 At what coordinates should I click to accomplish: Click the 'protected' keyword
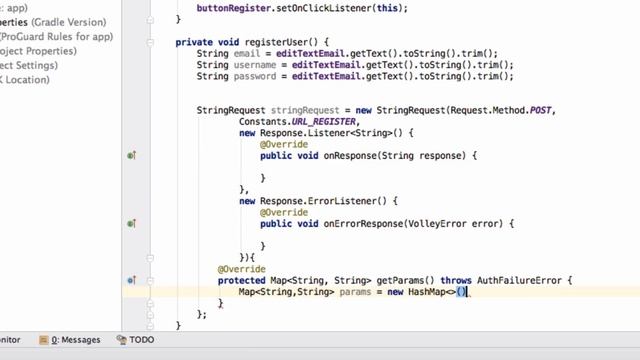tap(242, 280)
